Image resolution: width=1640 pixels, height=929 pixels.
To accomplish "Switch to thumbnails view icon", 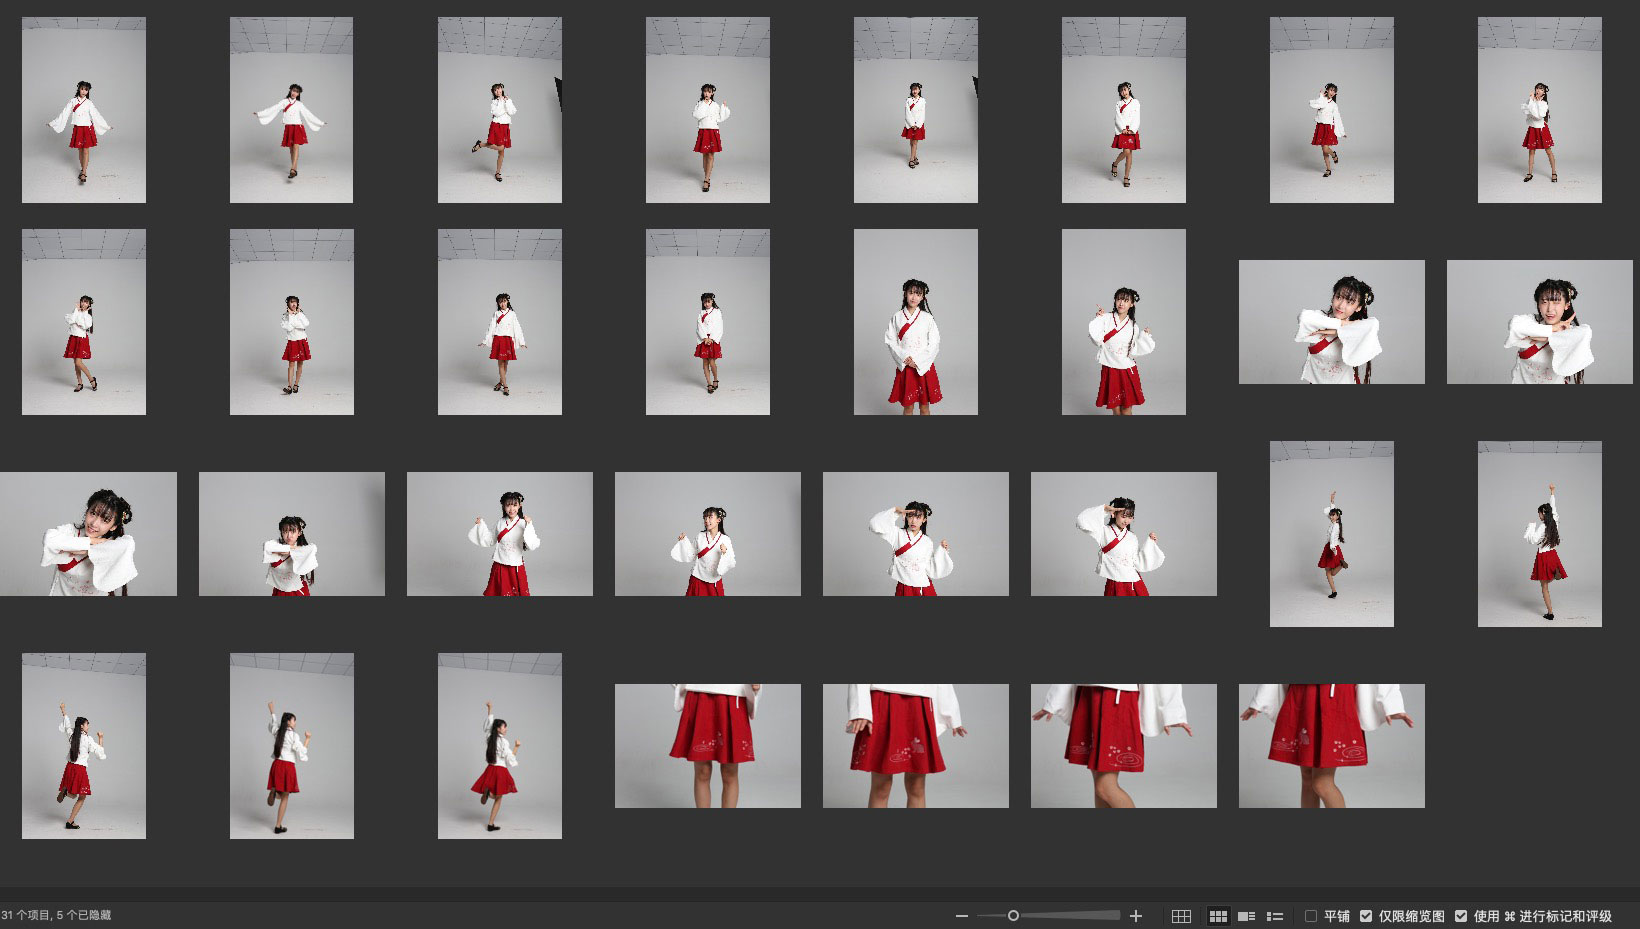I will 1218,916.
